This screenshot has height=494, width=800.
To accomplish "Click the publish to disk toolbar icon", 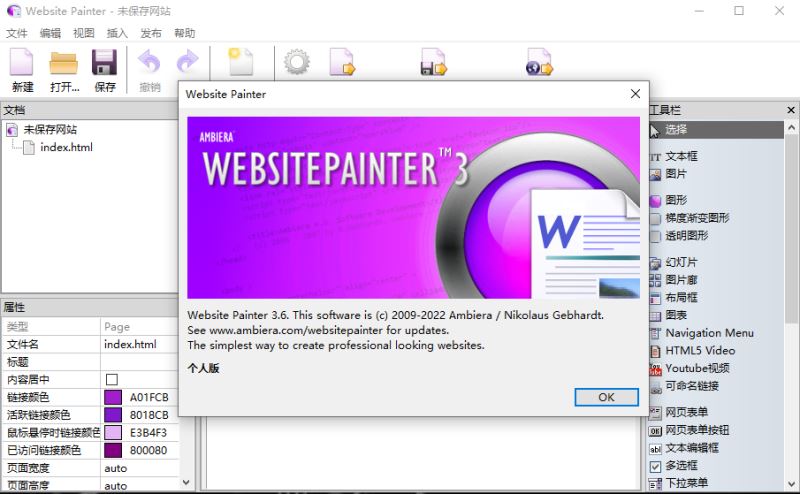I will [434, 62].
